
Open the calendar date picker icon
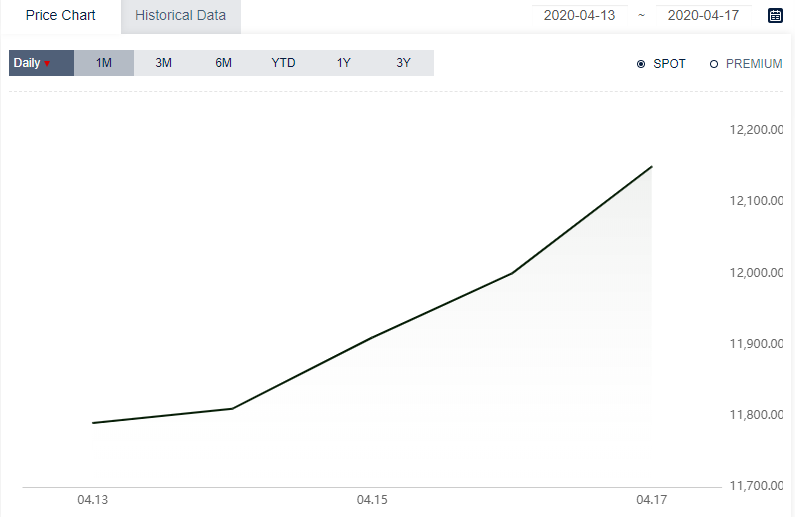(x=775, y=15)
